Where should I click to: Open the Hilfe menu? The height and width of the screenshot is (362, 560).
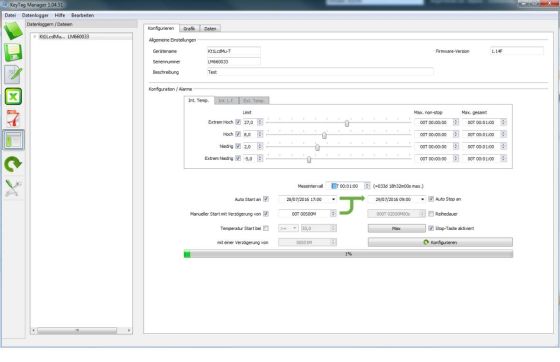point(60,15)
